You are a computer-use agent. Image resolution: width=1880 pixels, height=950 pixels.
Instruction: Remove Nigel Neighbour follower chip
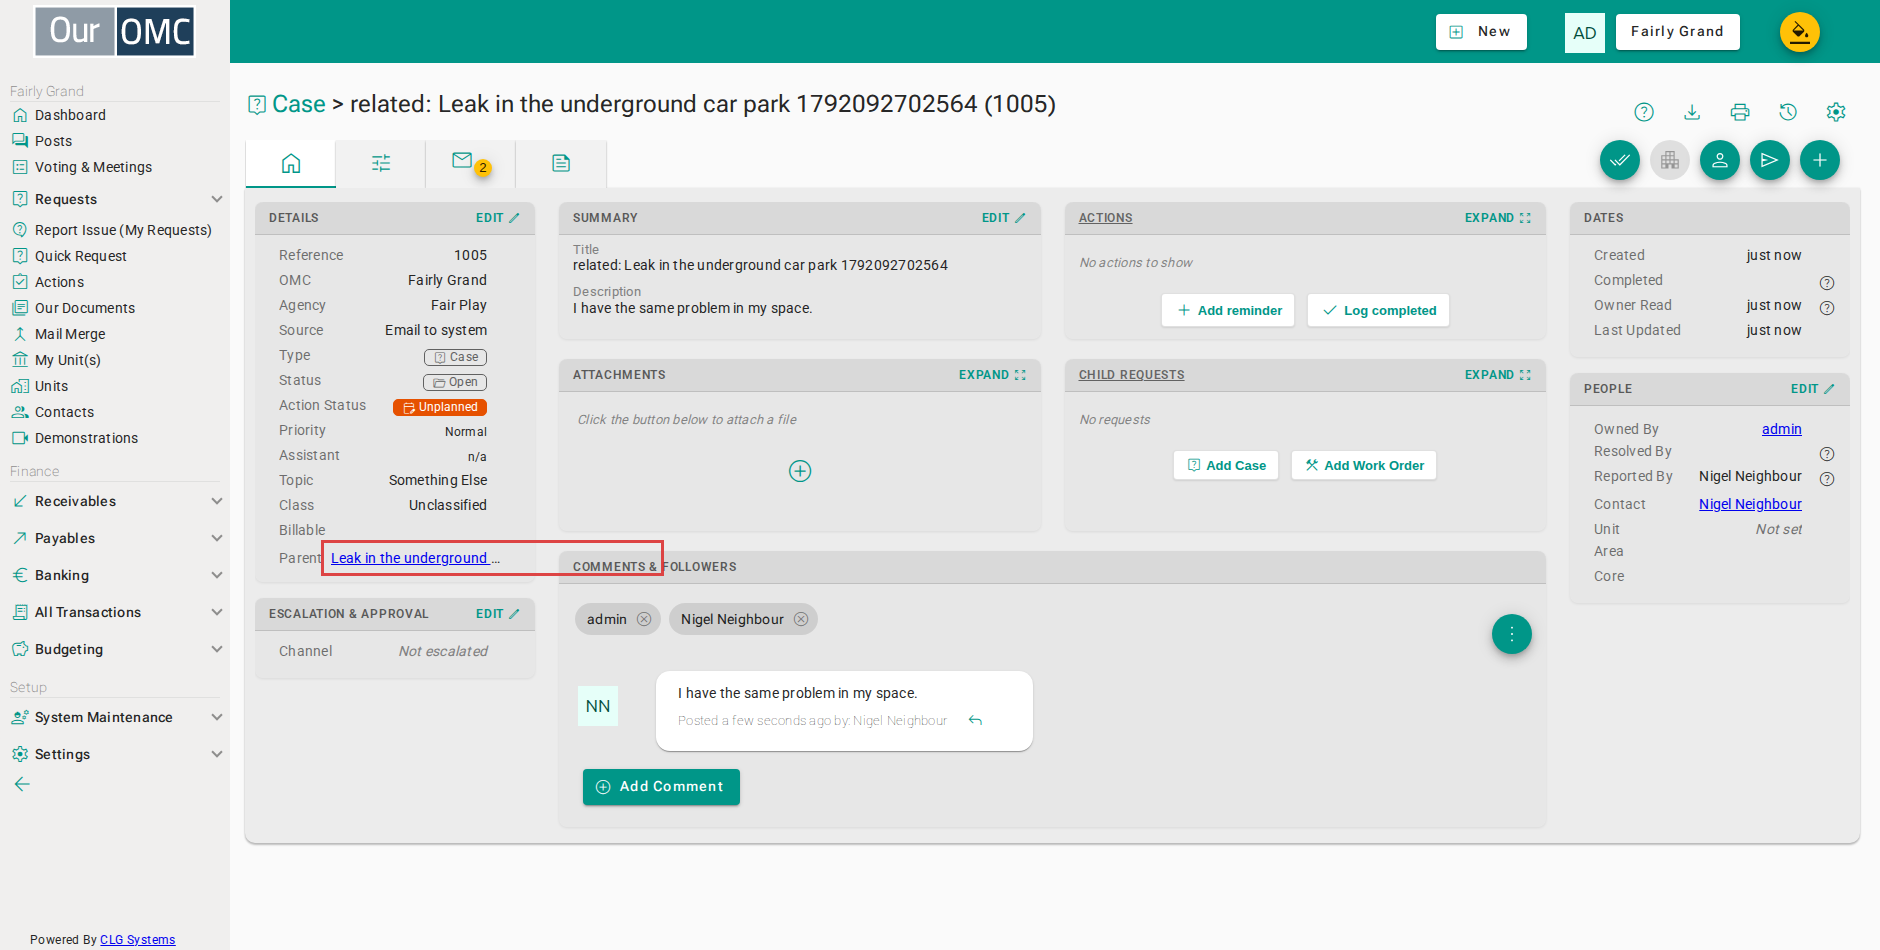pyautogui.click(x=801, y=619)
